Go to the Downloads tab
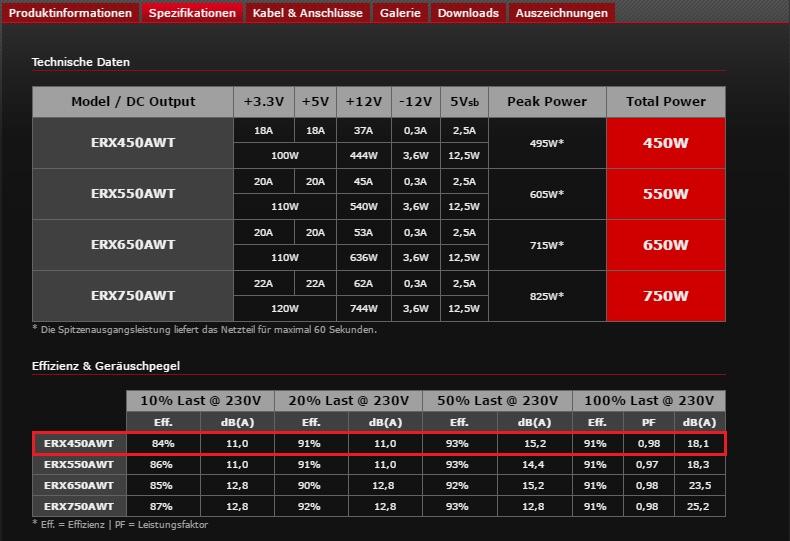Image resolution: width=790 pixels, height=541 pixels. point(468,13)
